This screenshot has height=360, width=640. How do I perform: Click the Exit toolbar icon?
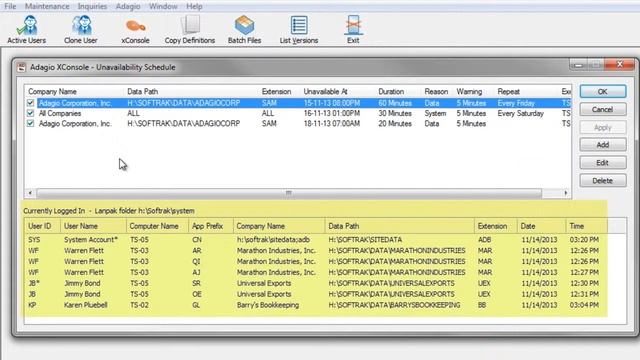coord(353,29)
